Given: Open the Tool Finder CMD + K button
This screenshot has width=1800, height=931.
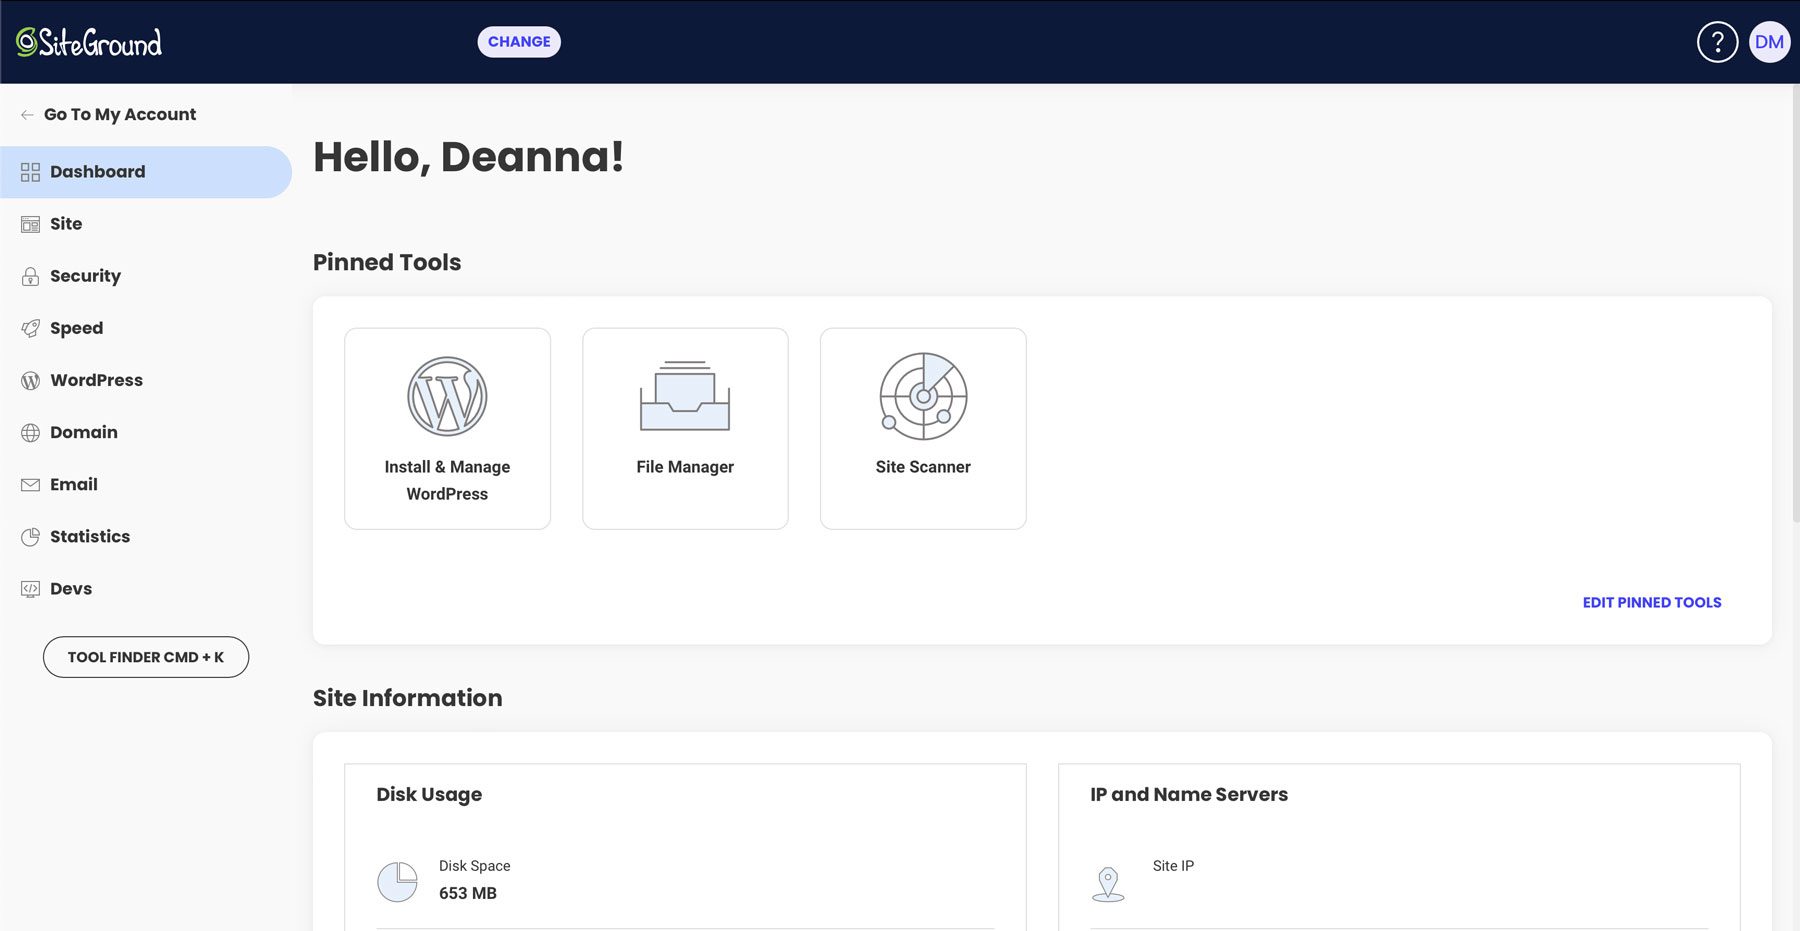Looking at the screenshot, I should tap(145, 657).
